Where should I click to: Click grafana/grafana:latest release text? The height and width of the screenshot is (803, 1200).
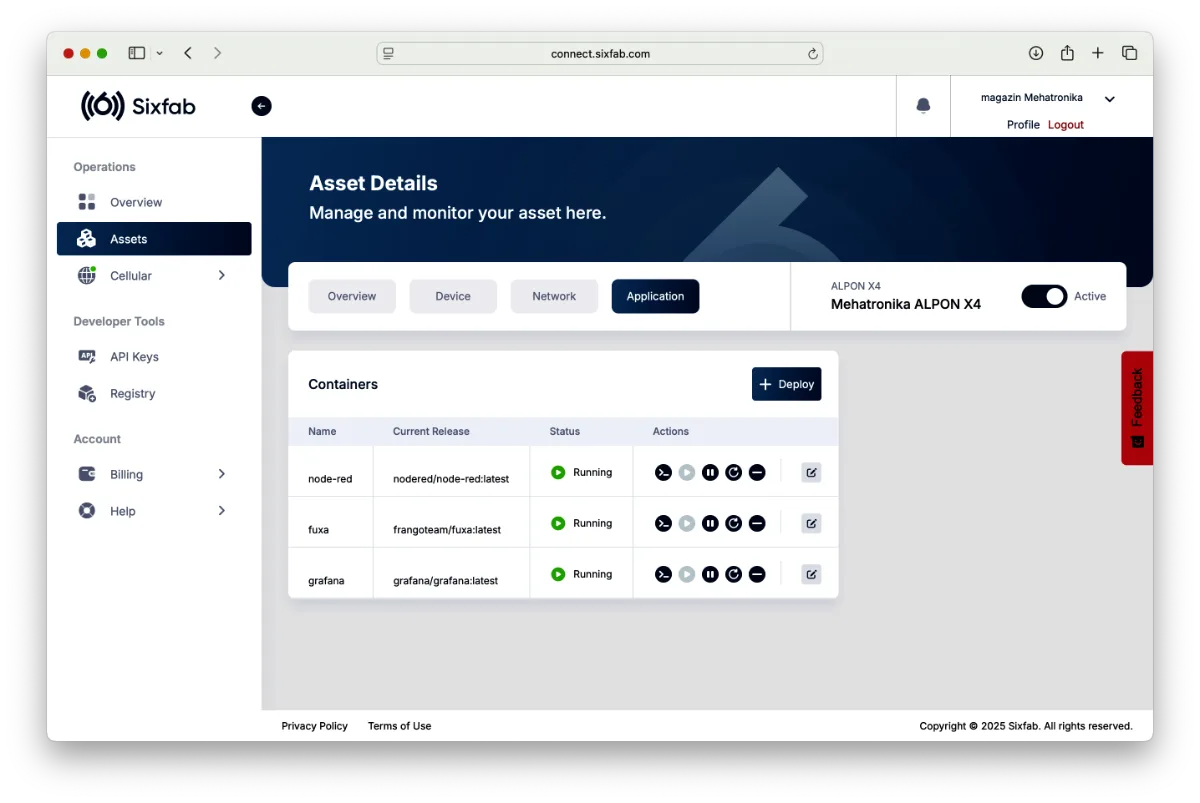[x=445, y=581]
